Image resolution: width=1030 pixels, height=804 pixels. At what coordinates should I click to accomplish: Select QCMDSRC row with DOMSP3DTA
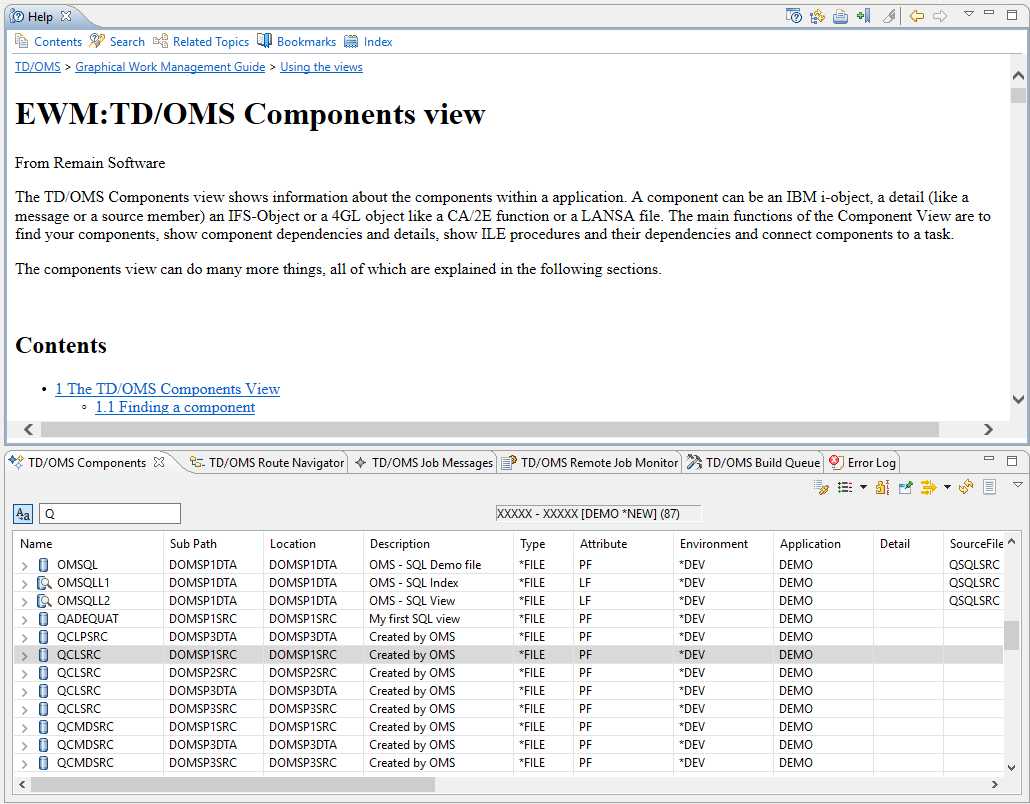pos(508,745)
